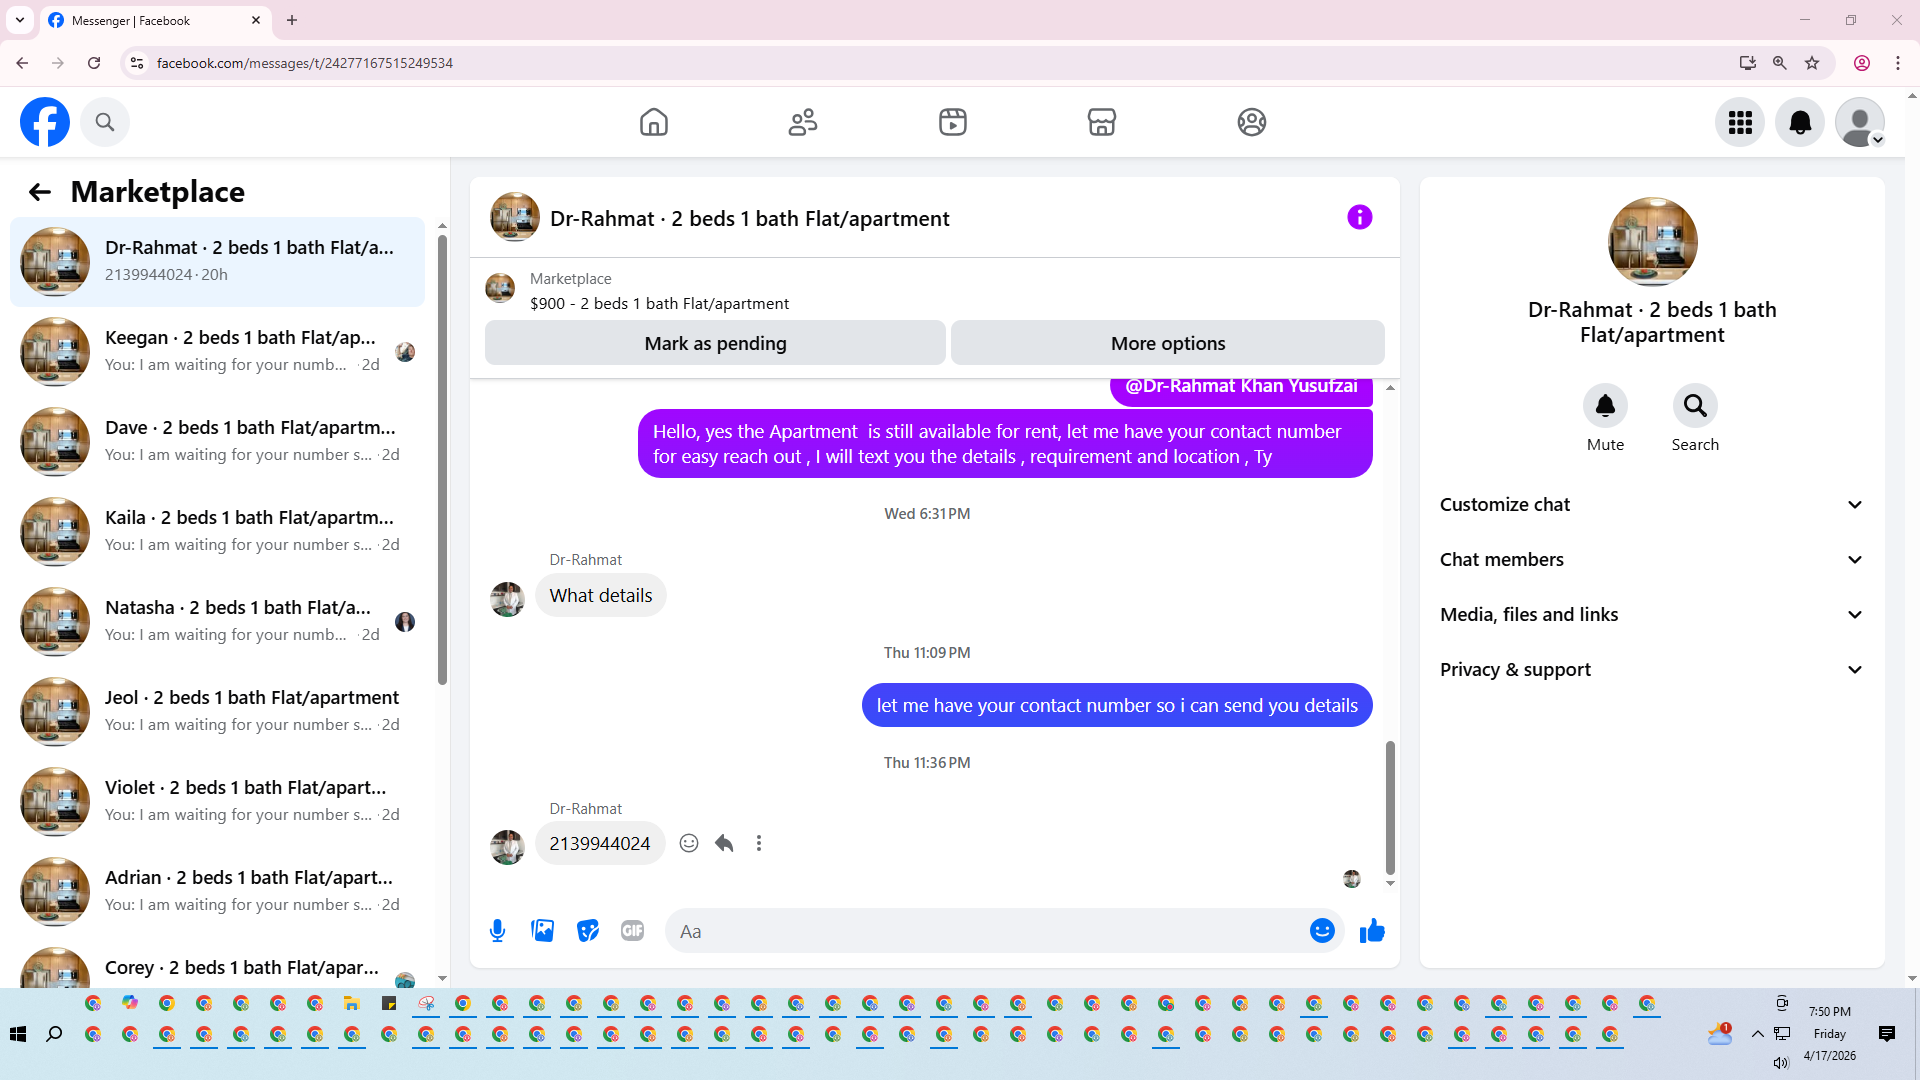Click More options button

(x=1167, y=343)
